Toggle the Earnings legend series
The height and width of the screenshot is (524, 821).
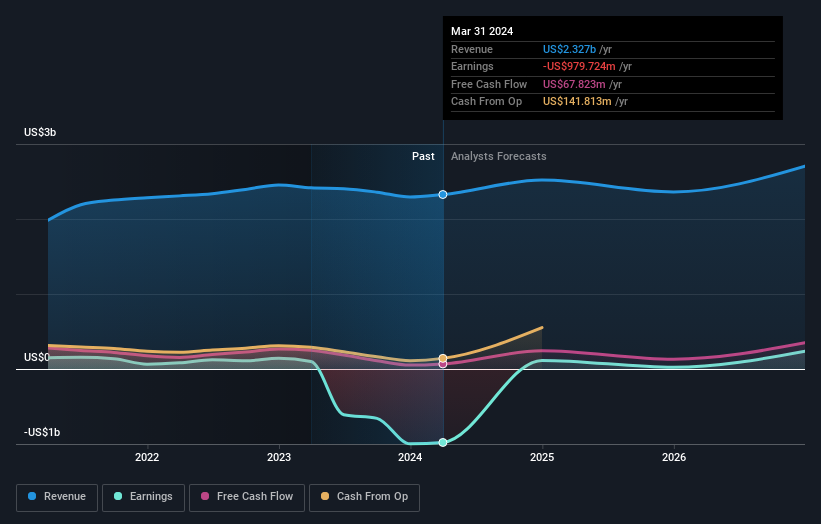click(x=143, y=497)
